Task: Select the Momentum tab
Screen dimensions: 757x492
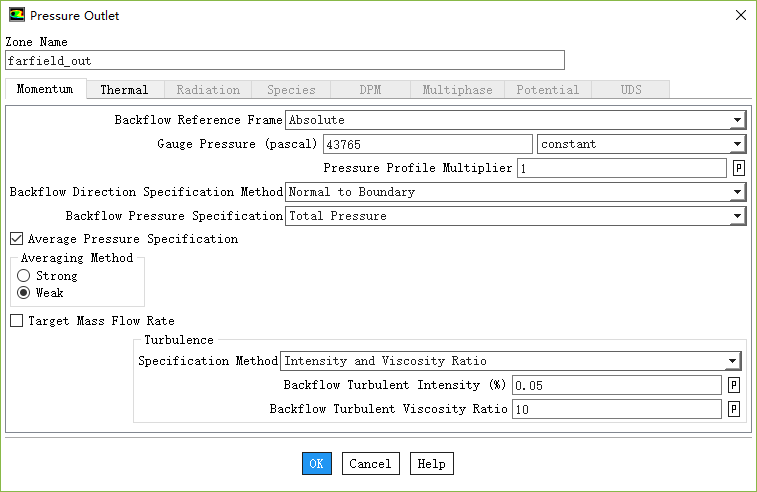Action: click(x=45, y=89)
